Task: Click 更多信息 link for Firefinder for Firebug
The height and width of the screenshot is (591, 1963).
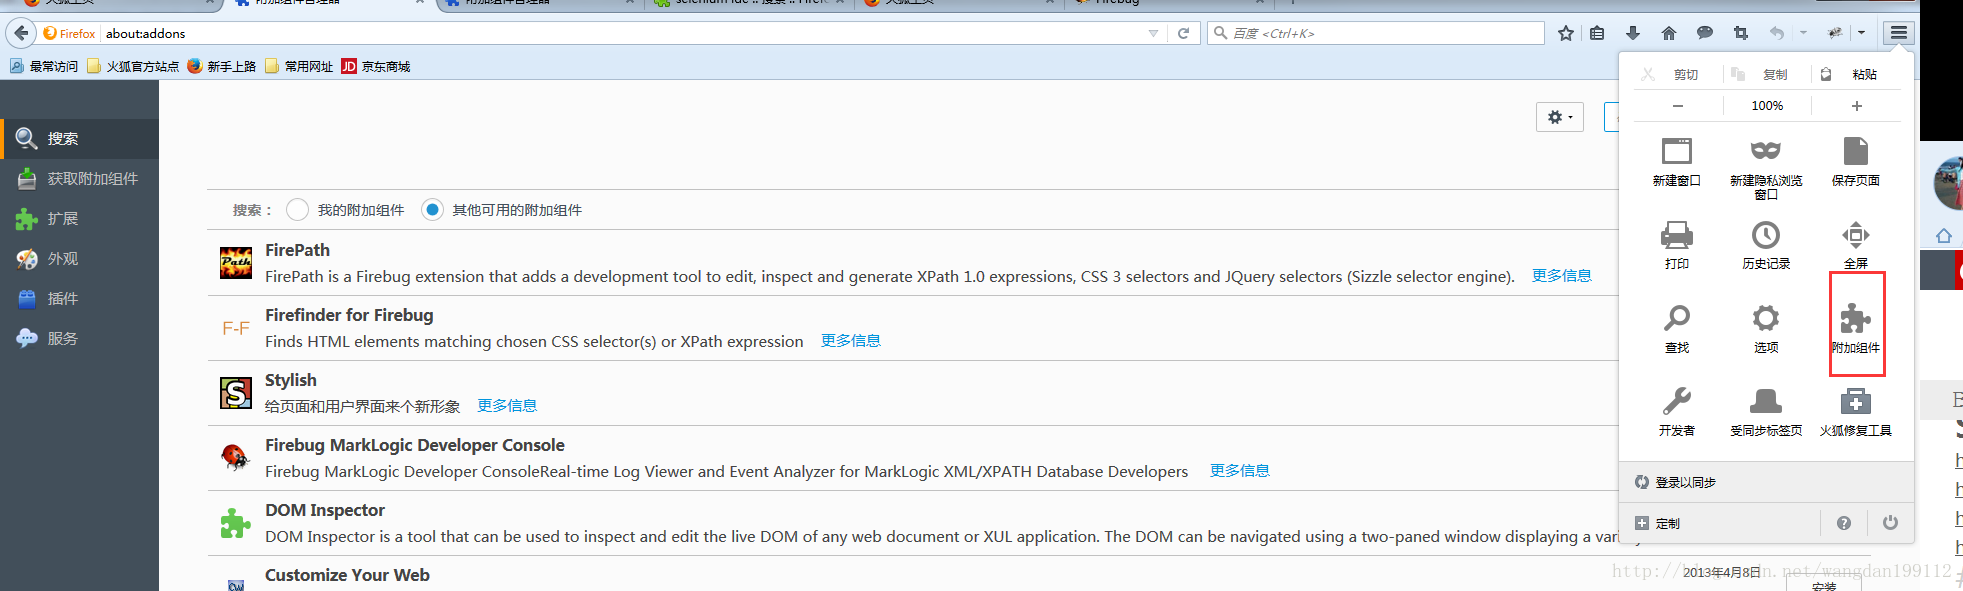Action: coord(850,341)
